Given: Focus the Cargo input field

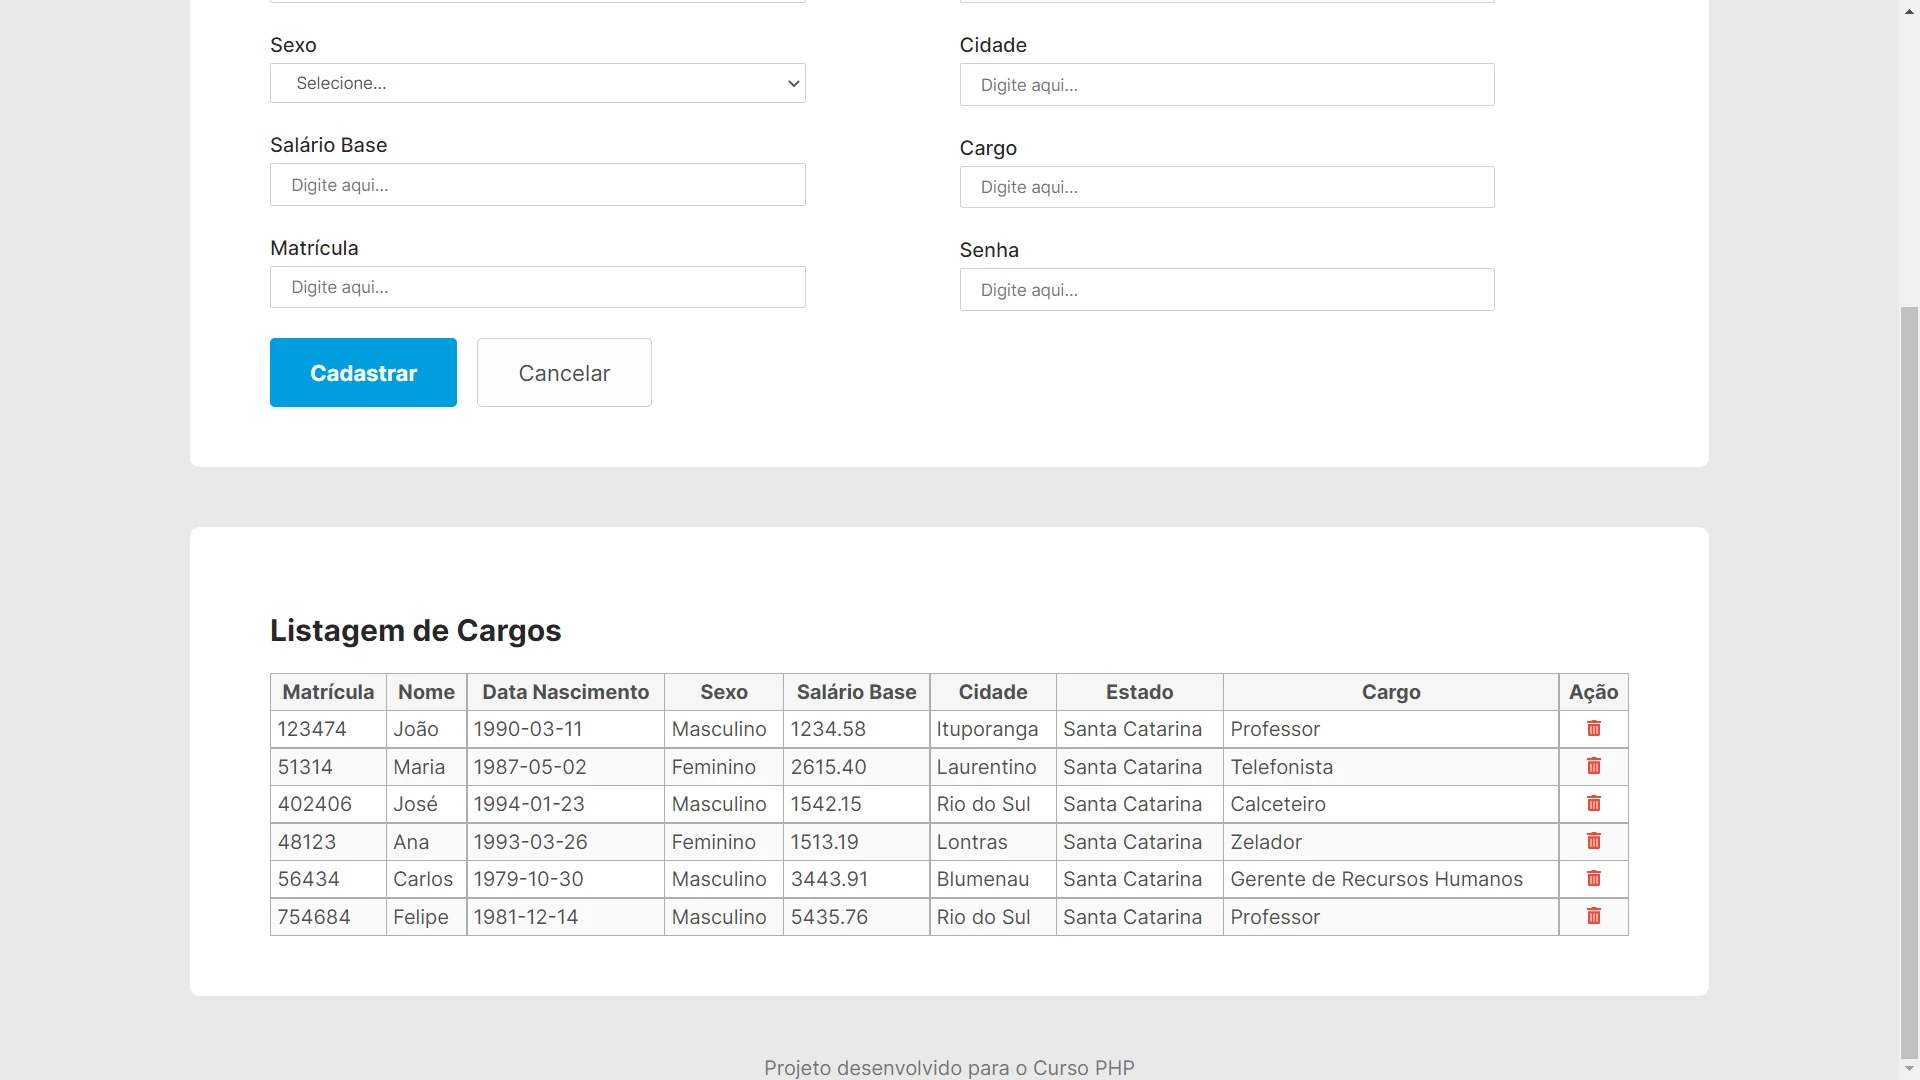Looking at the screenshot, I should [x=1227, y=187].
